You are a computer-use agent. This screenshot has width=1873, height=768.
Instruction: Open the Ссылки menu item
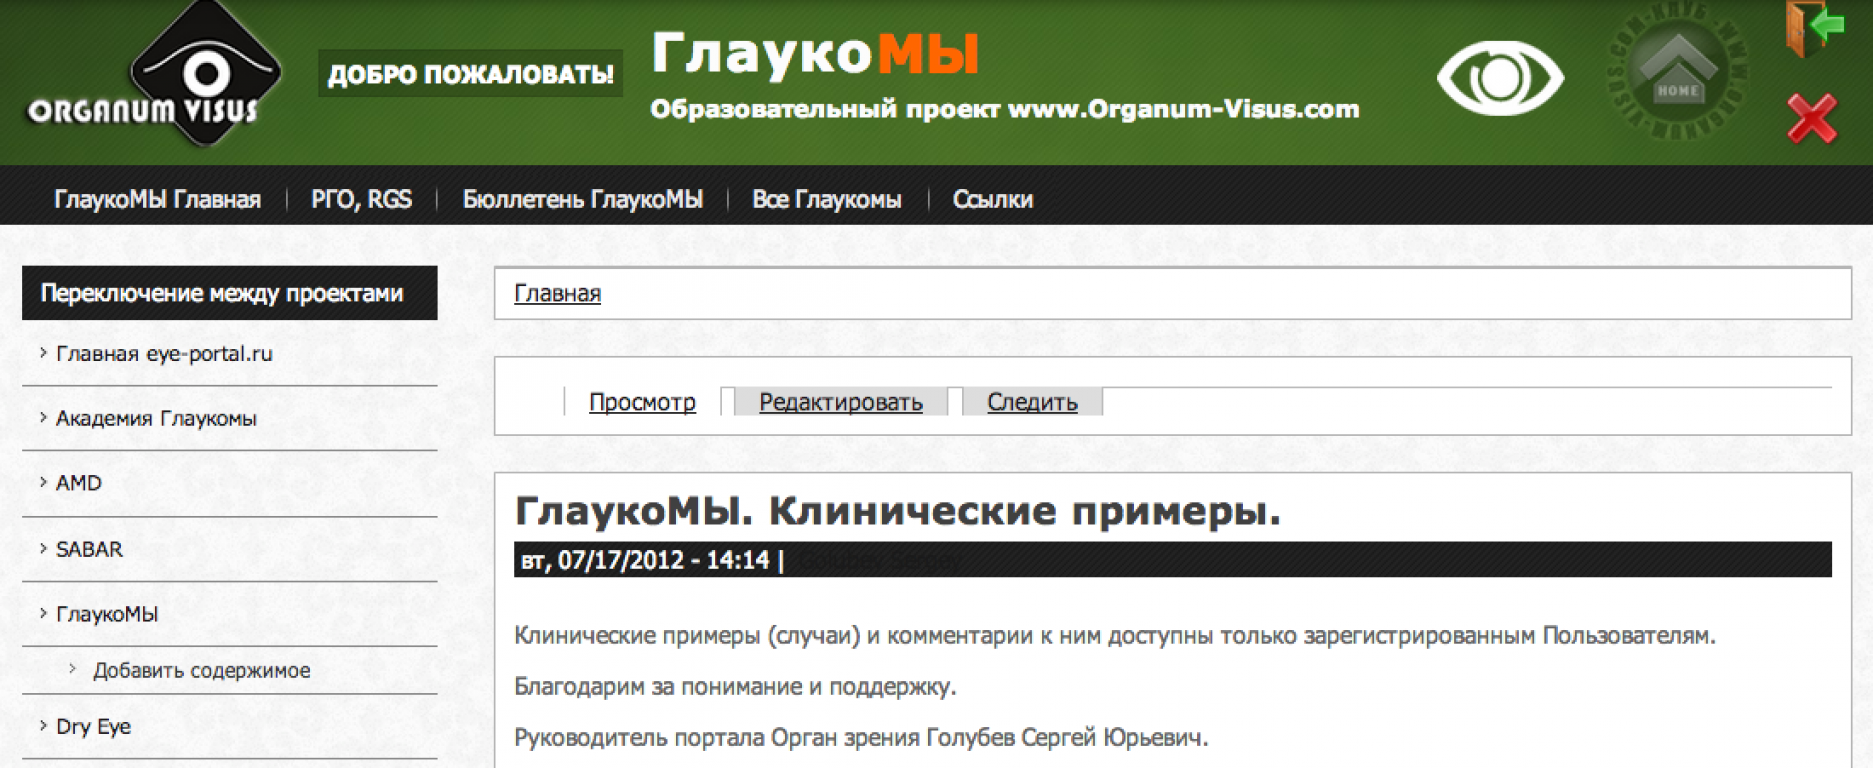point(992,199)
